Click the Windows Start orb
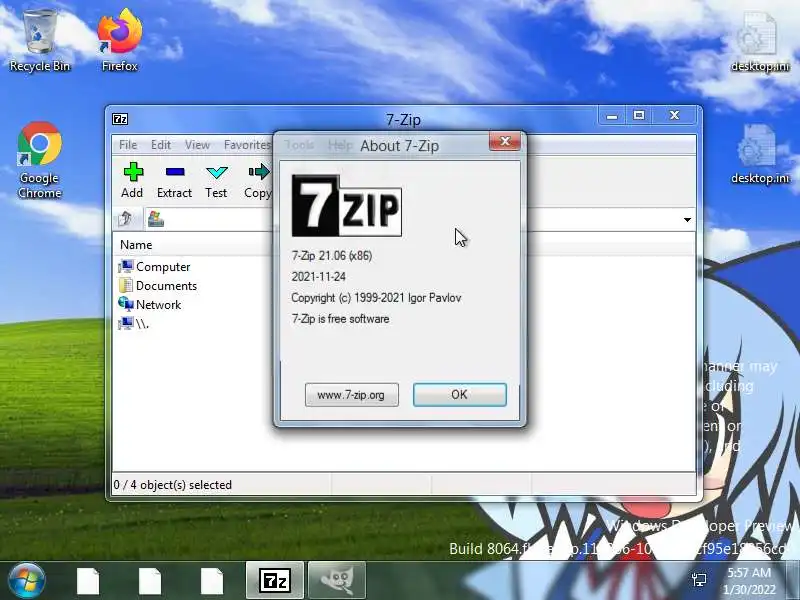This screenshot has height=600, width=800. [x=26, y=580]
